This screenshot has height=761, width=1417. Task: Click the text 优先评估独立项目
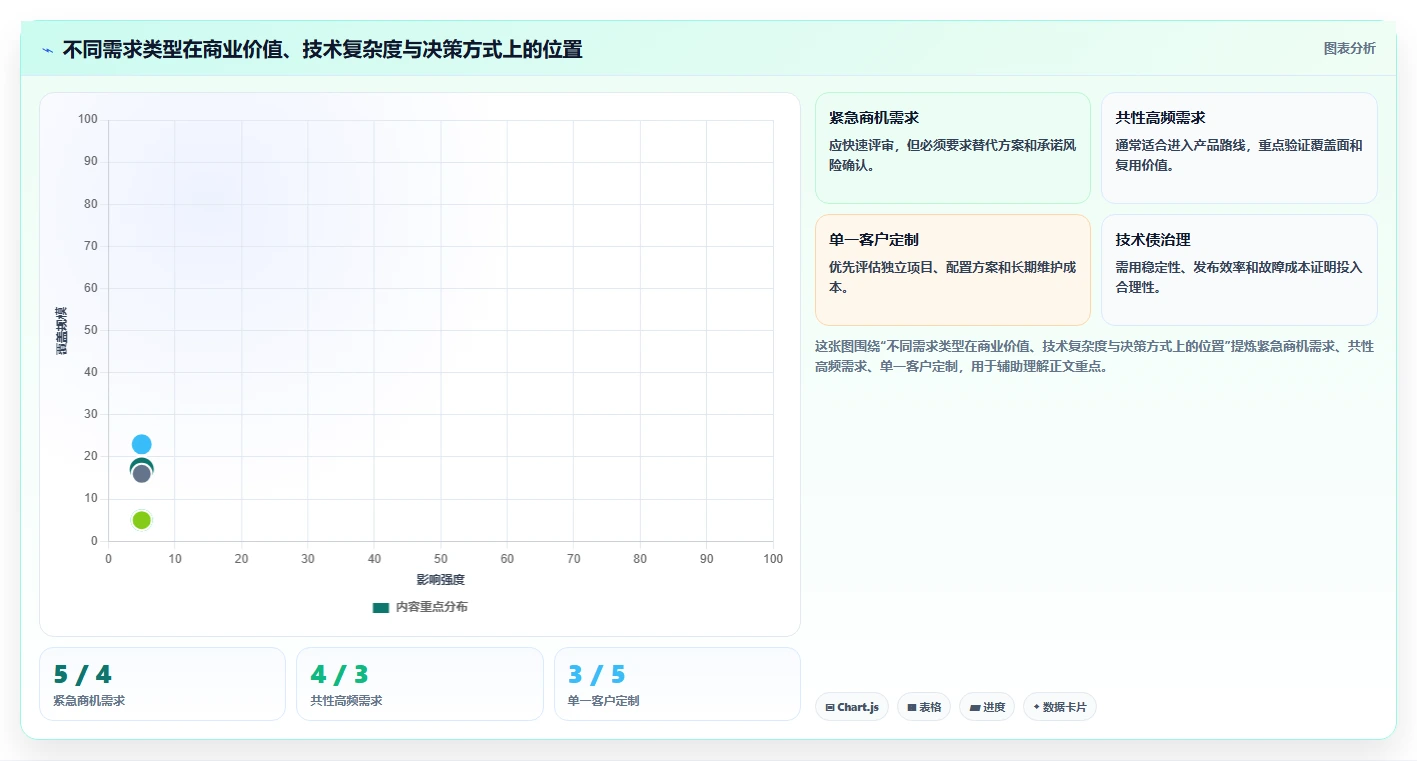(x=952, y=277)
